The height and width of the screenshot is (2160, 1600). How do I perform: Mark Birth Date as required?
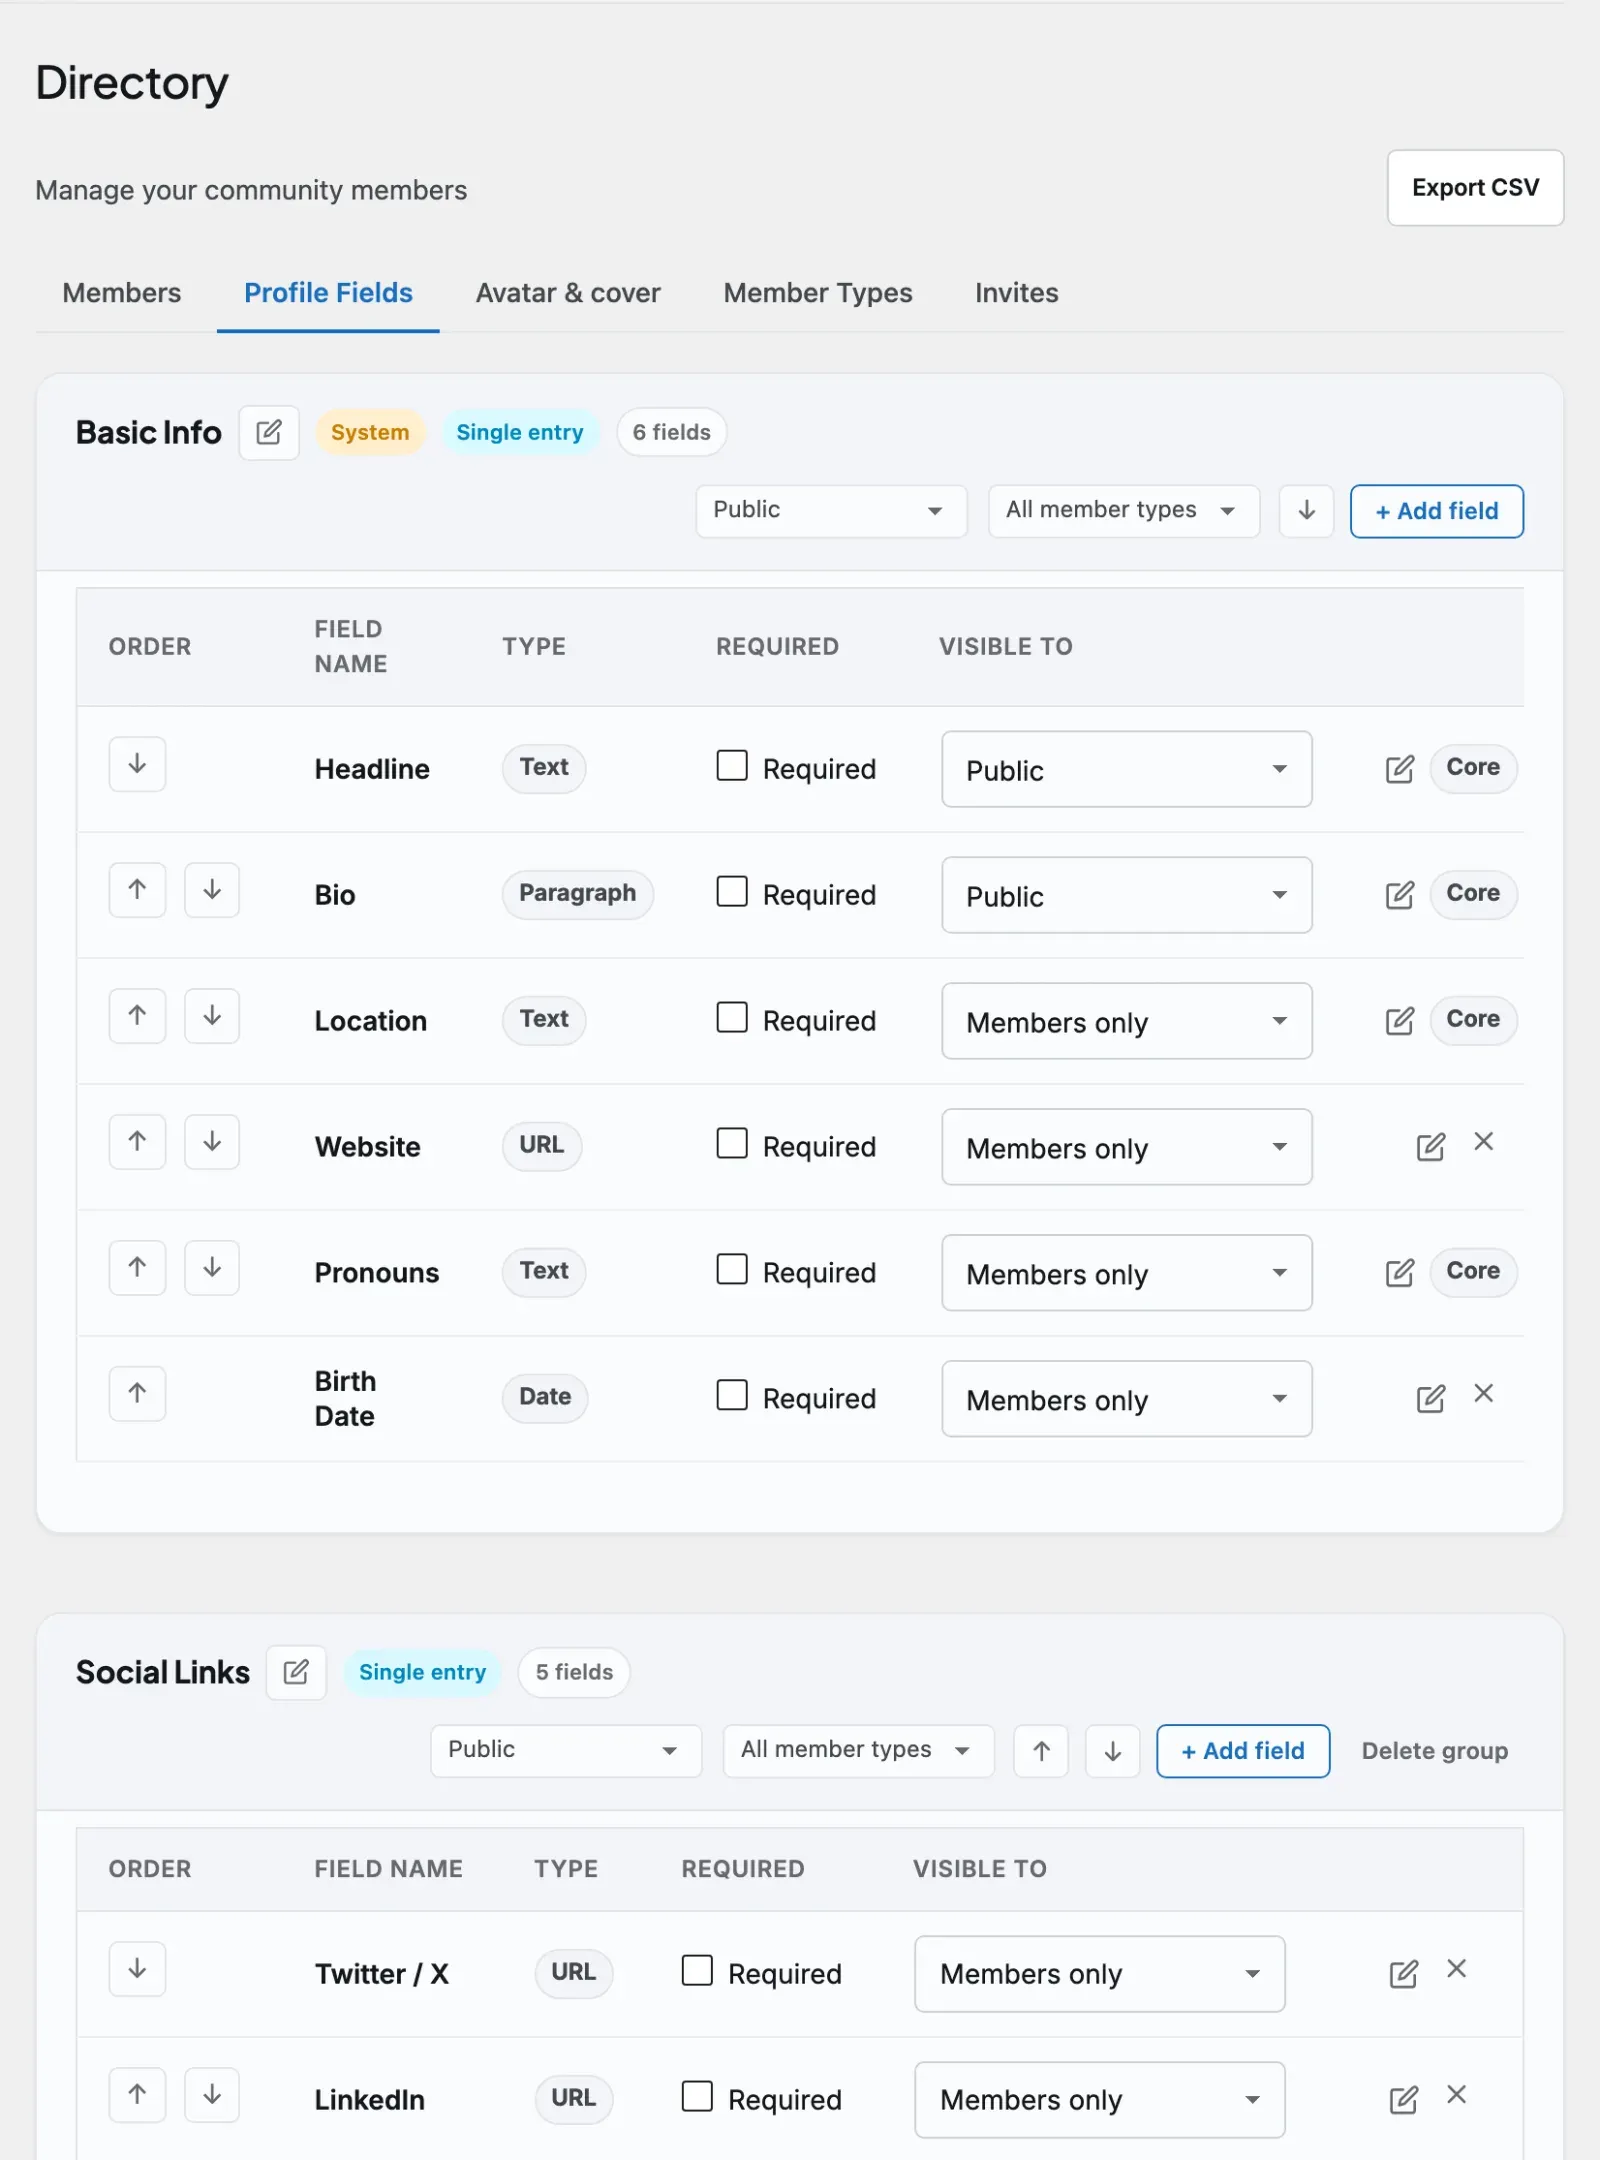732,1396
